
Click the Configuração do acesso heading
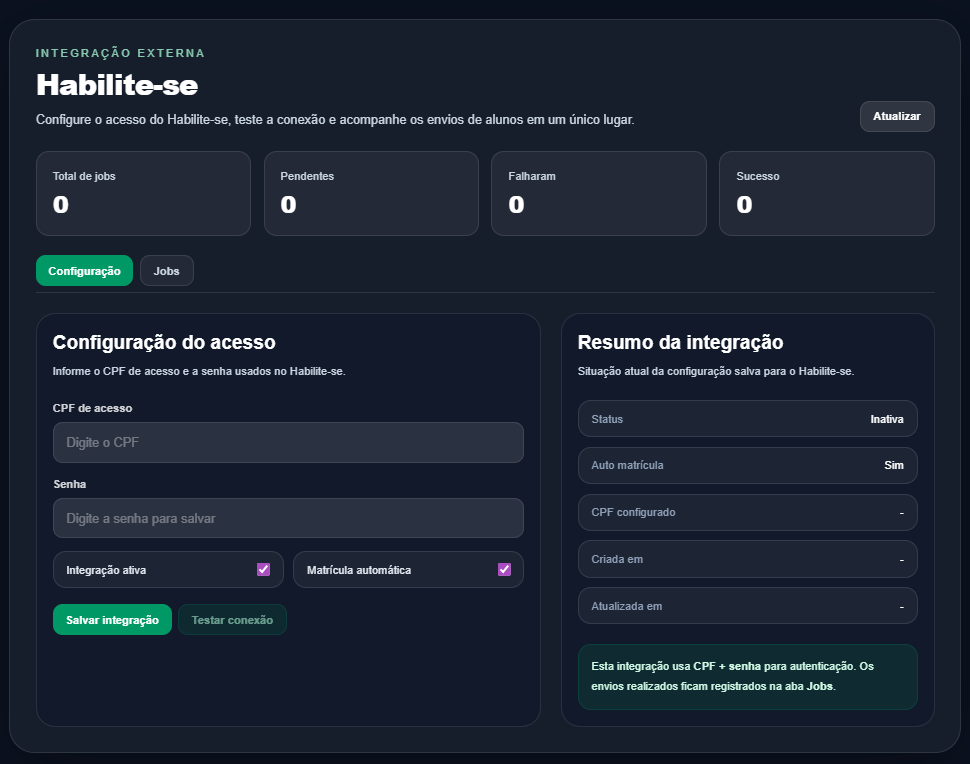pyautogui.click(x=164, y=342)
